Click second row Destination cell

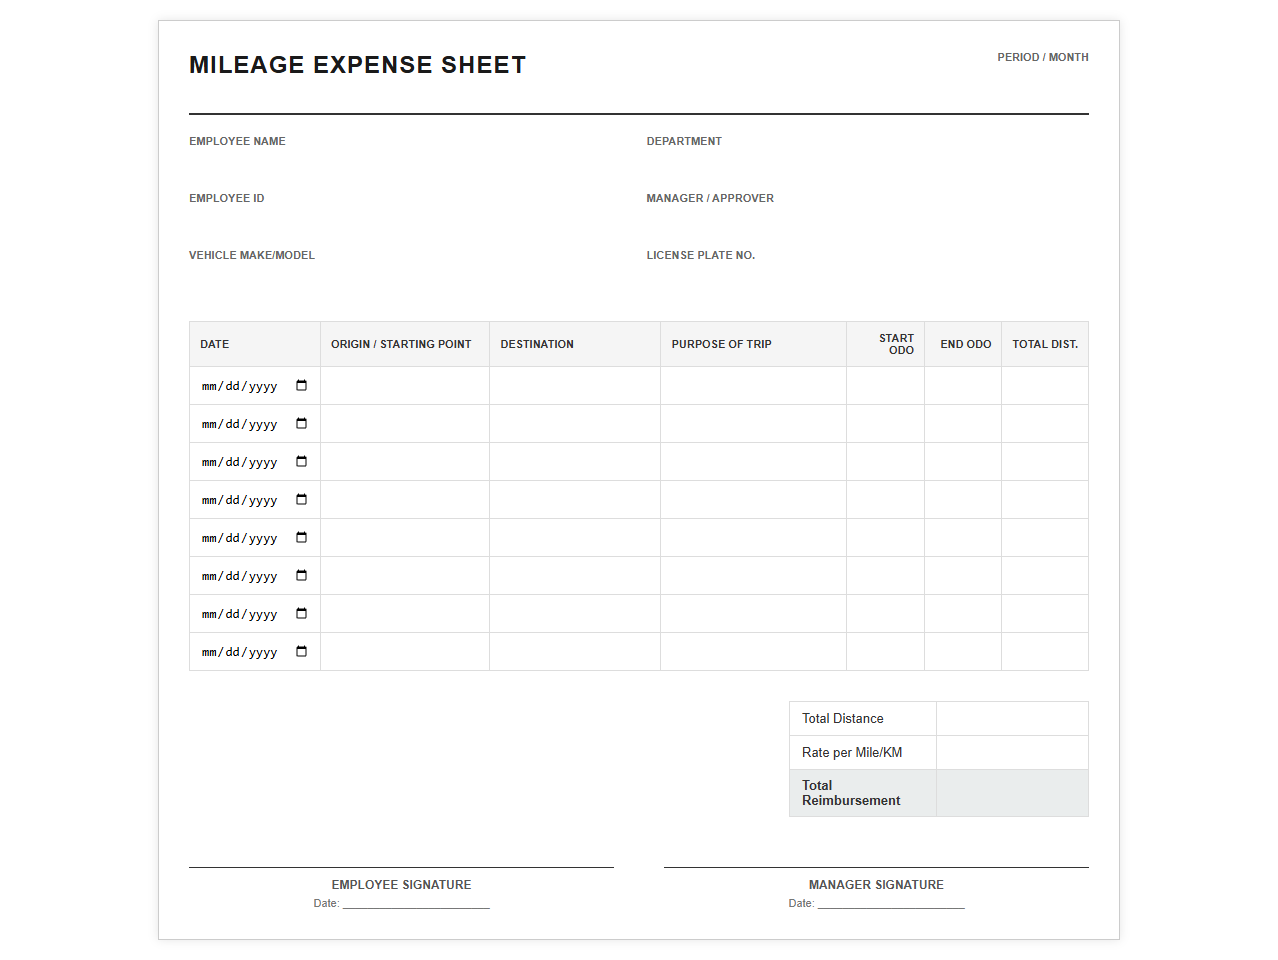pos(575,424)
